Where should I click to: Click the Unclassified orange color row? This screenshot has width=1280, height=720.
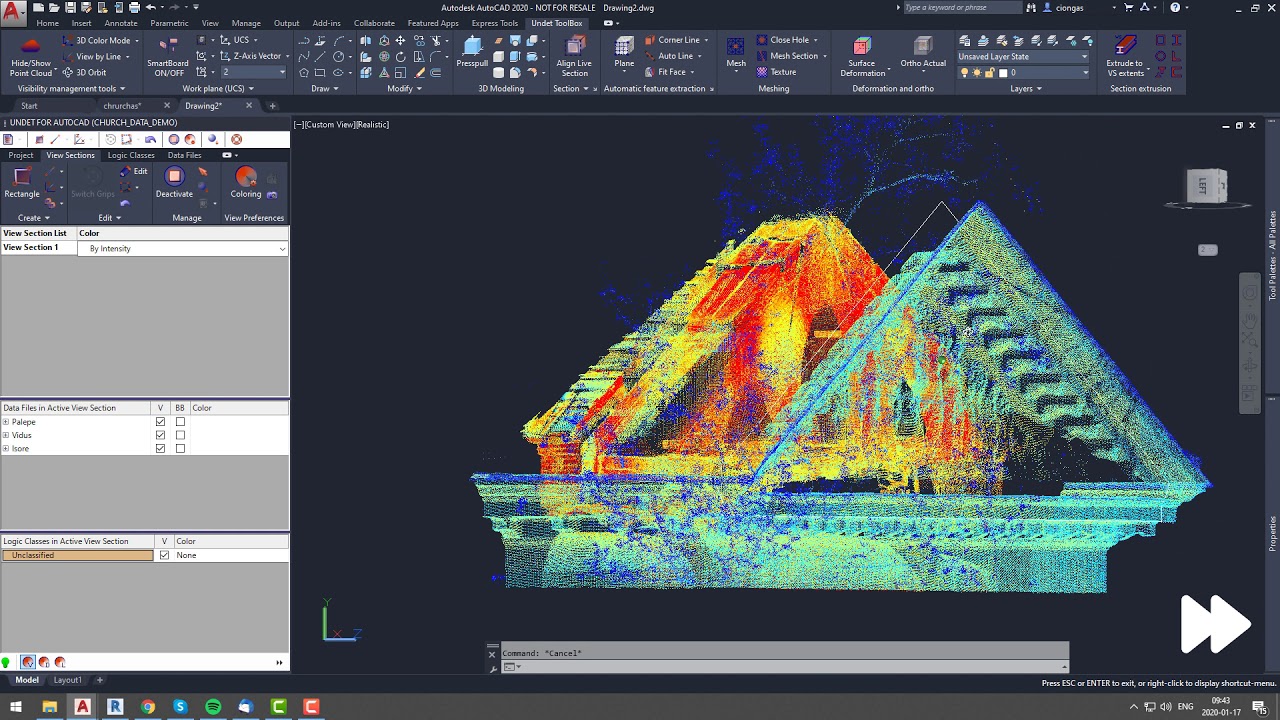tap(78, 555)
